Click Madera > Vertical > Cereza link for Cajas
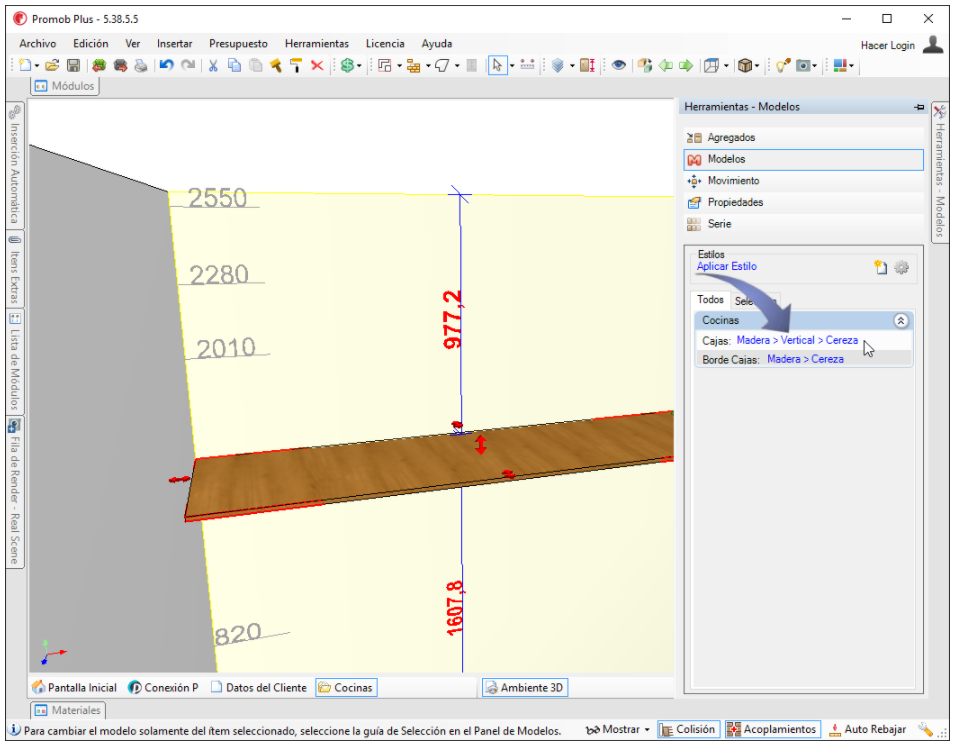 point(797,340)
